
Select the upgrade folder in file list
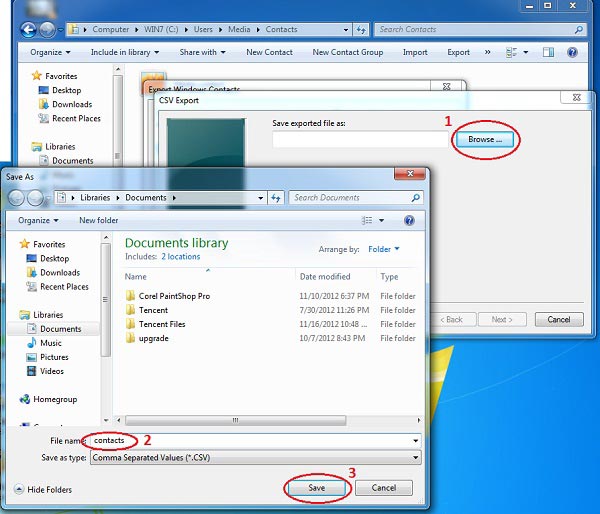click(x=153, y=338)
